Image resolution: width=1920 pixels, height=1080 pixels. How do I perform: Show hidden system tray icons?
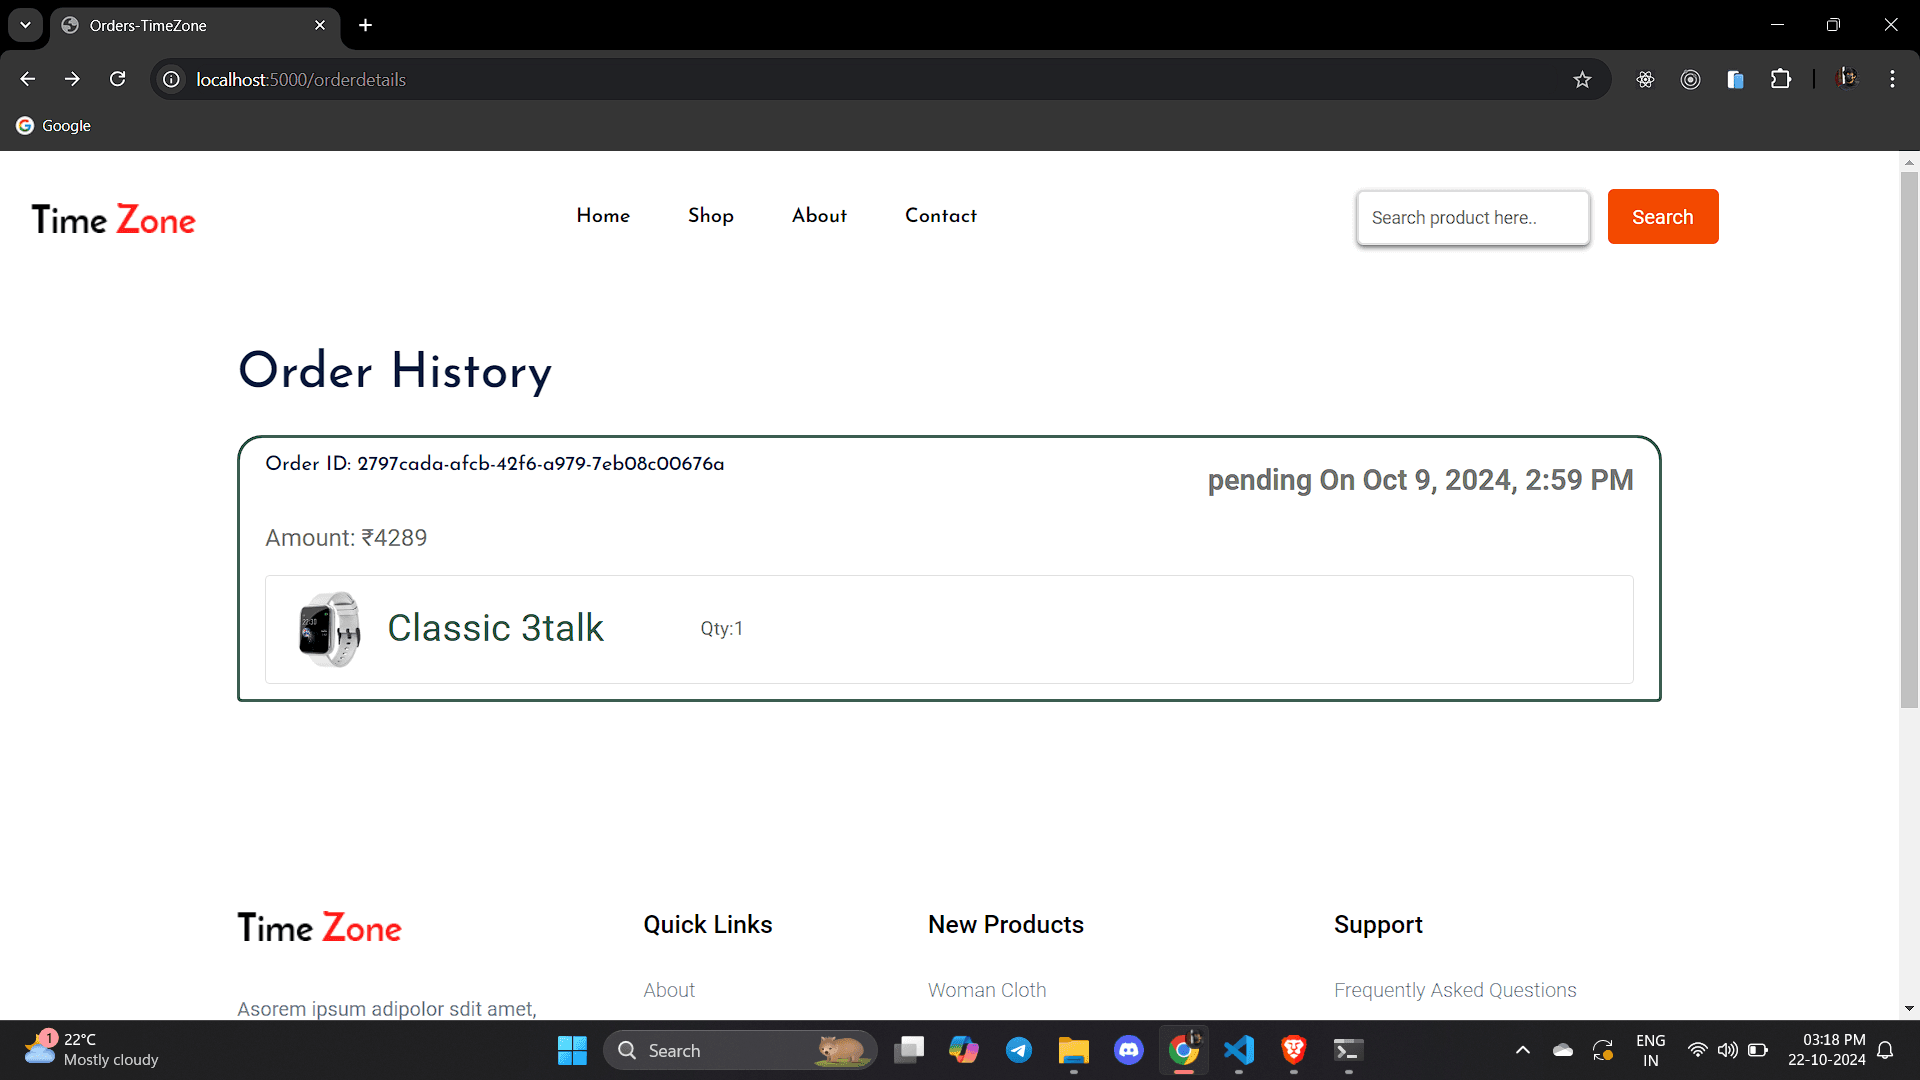[1523, 1050]
